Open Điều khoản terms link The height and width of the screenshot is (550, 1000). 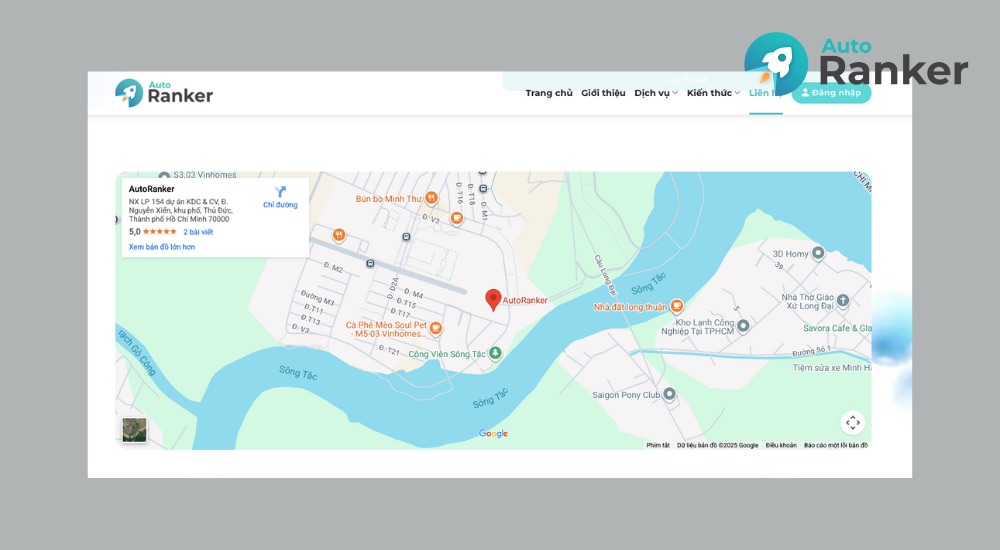[x=781, y=445]
